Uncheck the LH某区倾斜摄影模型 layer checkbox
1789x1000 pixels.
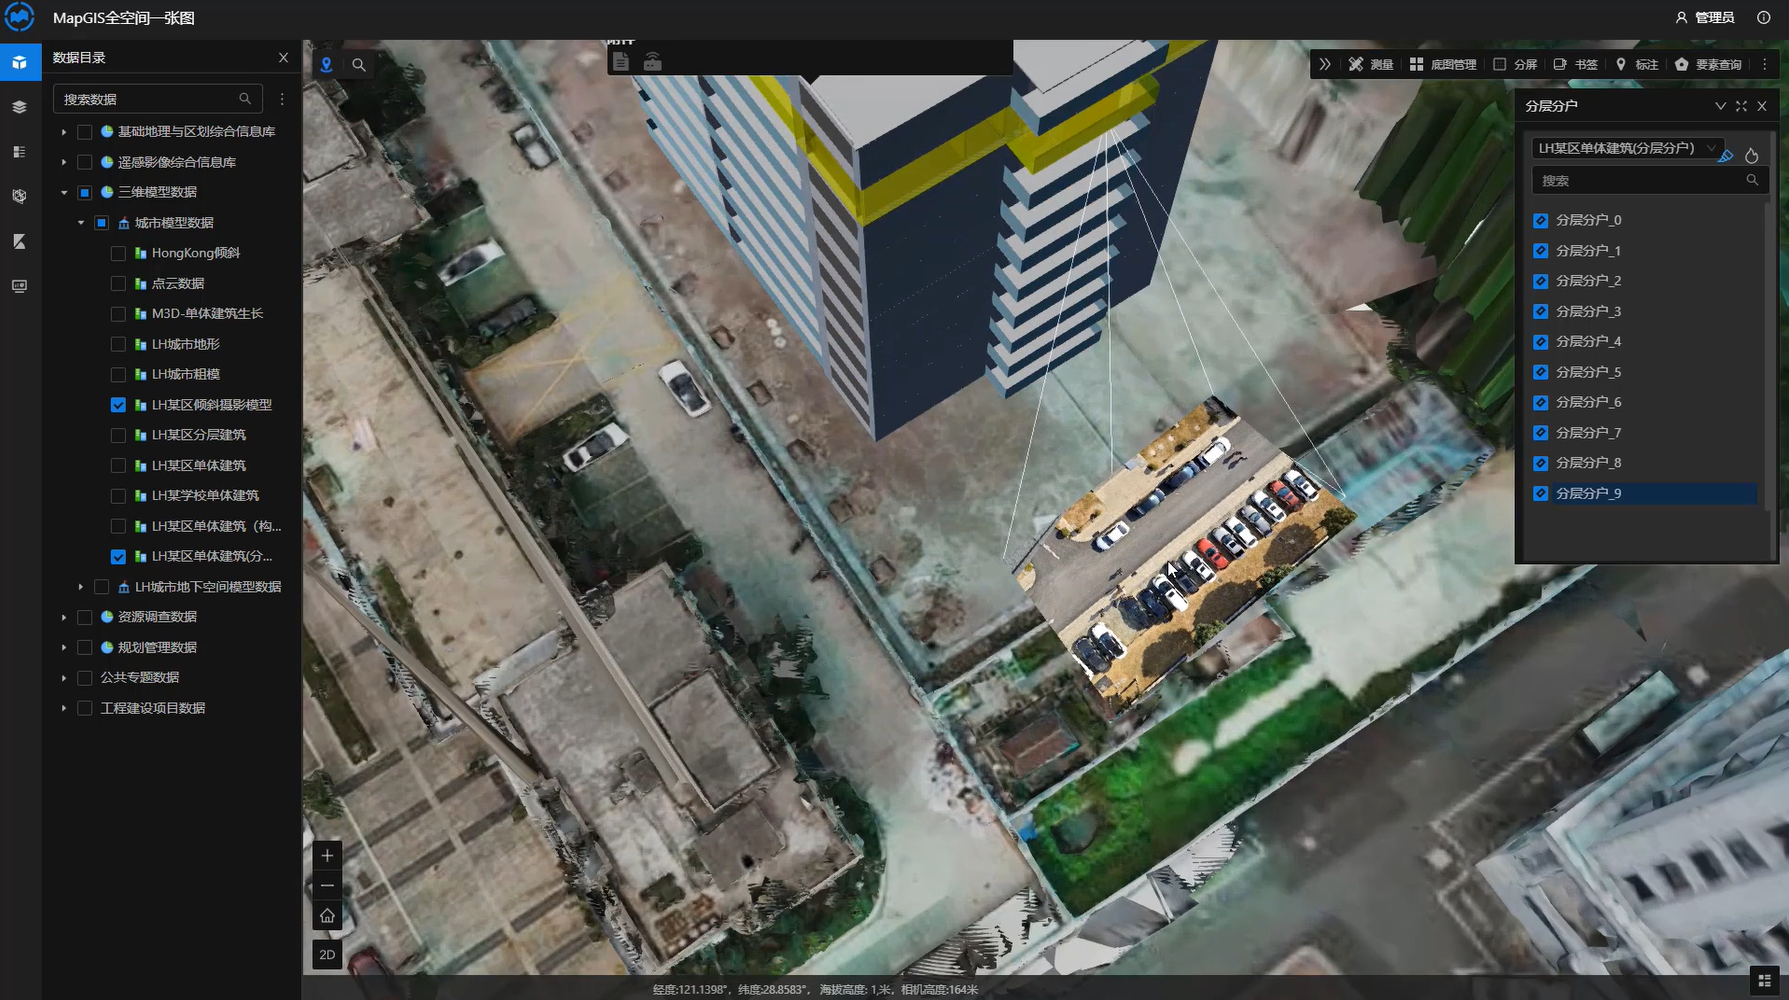[x=118, y=405]
